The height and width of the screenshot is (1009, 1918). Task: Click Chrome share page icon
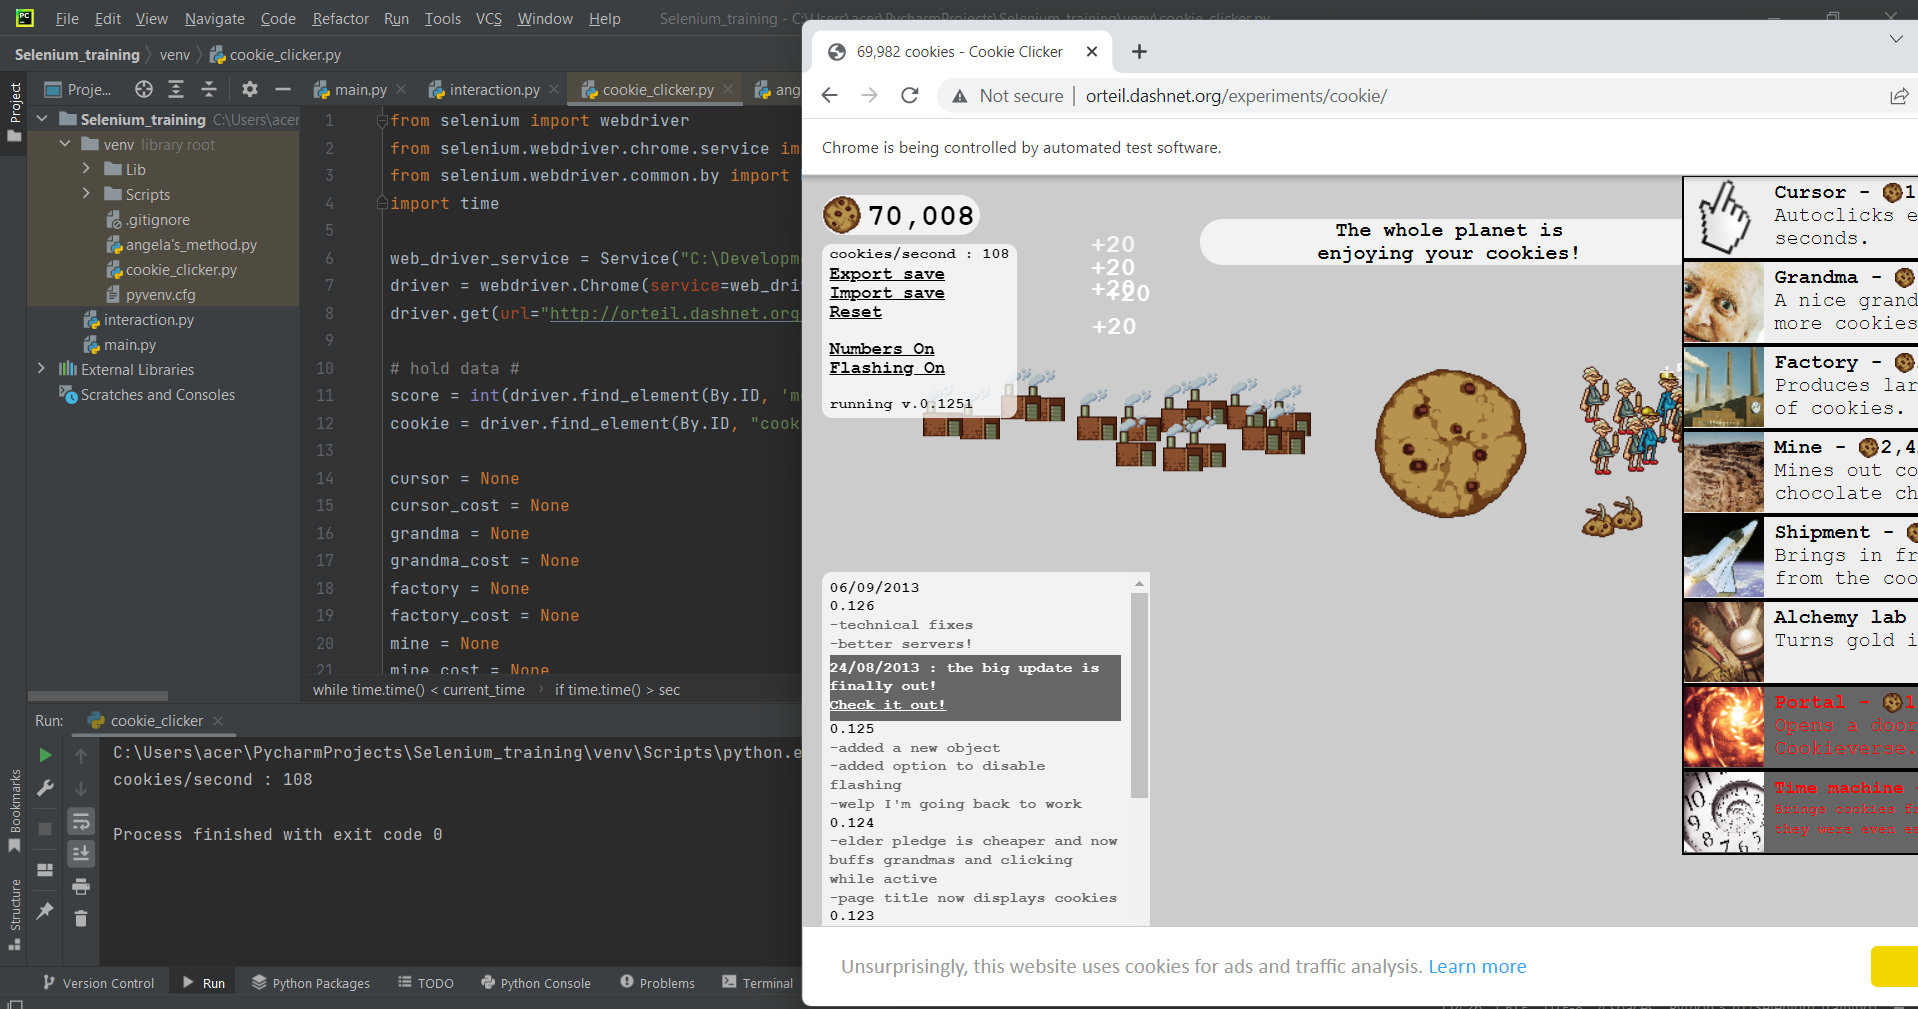click(1899, 96)
